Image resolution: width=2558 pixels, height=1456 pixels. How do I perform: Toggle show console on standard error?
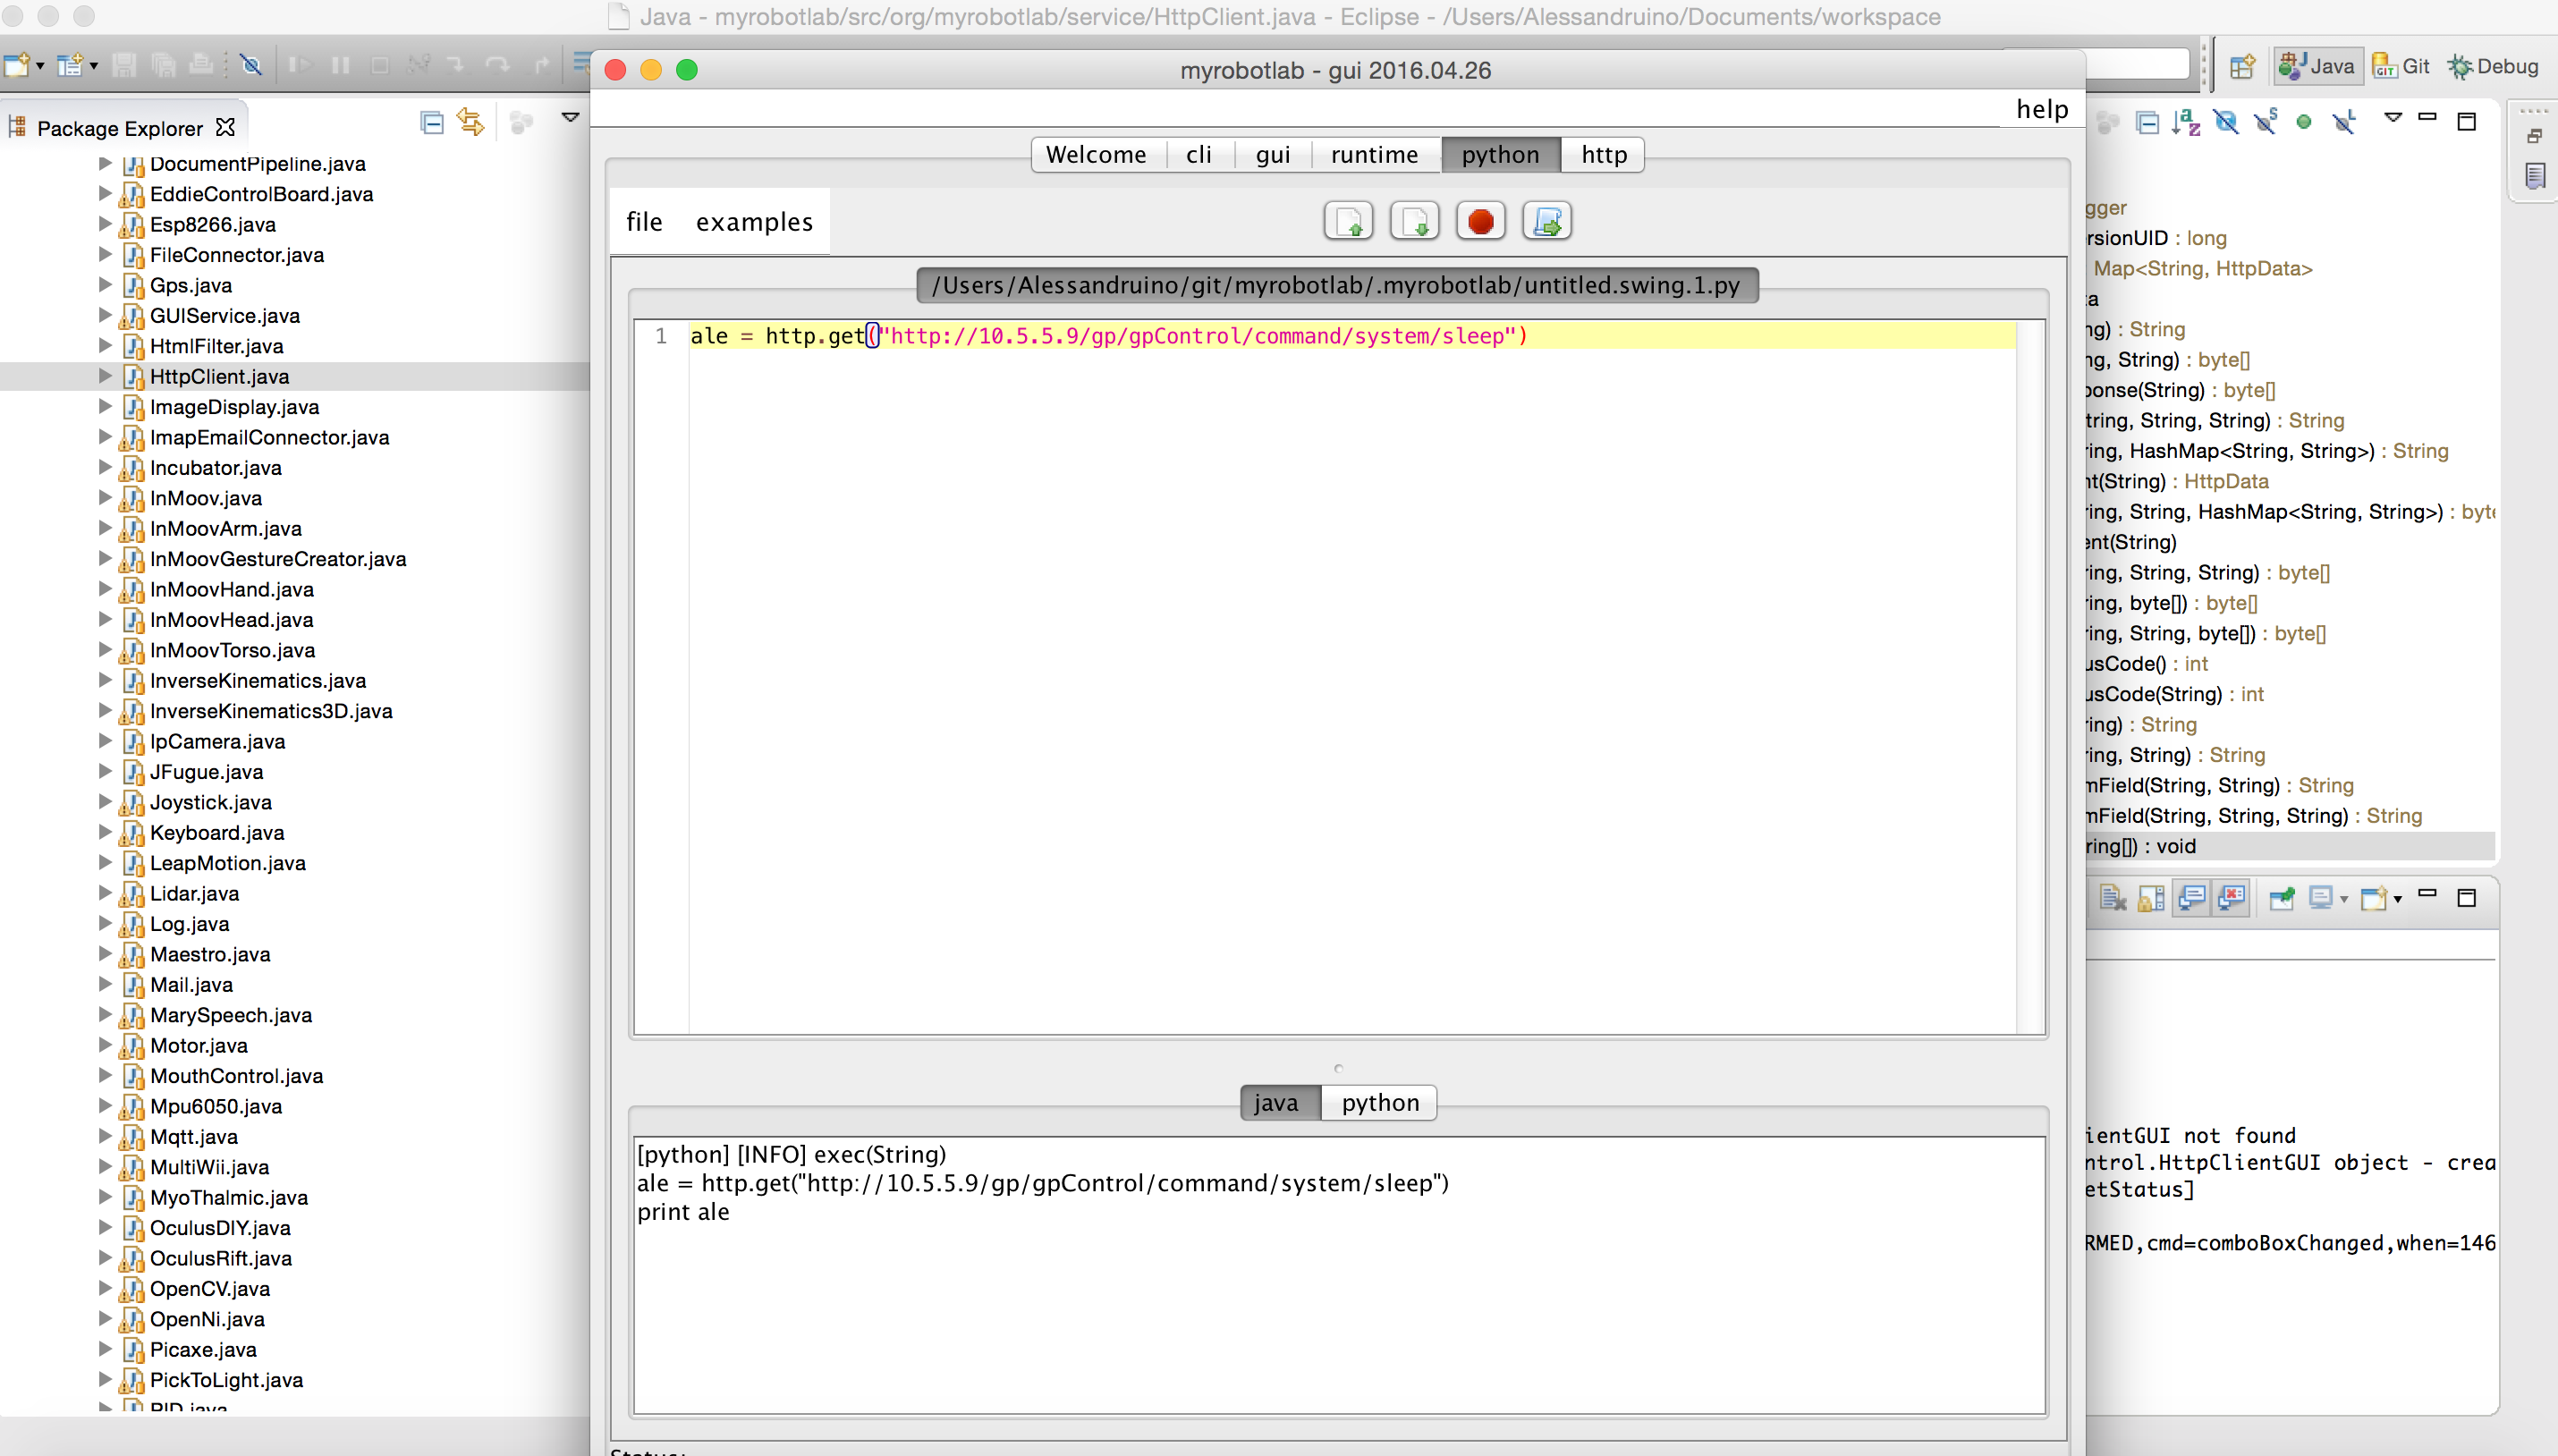tap(2232, 897)
